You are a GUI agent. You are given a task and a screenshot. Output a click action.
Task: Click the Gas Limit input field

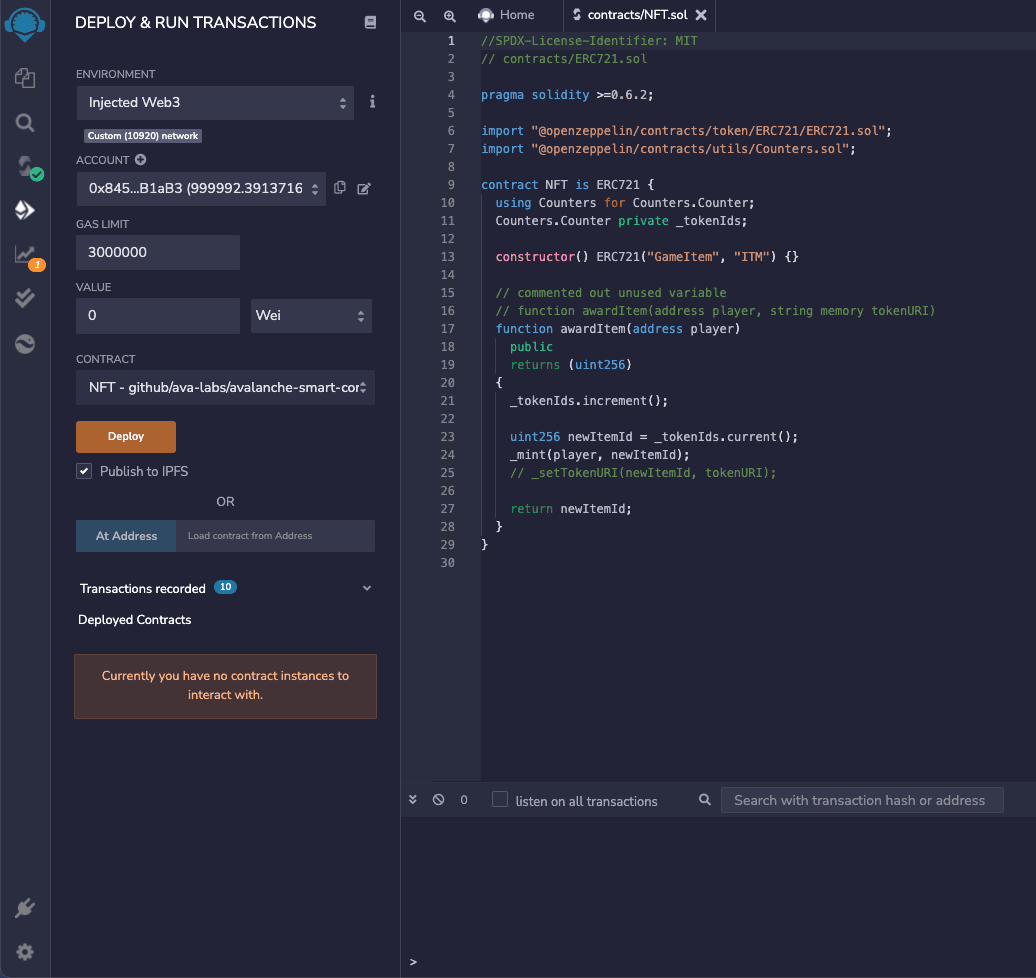click(x=158, y=252)
